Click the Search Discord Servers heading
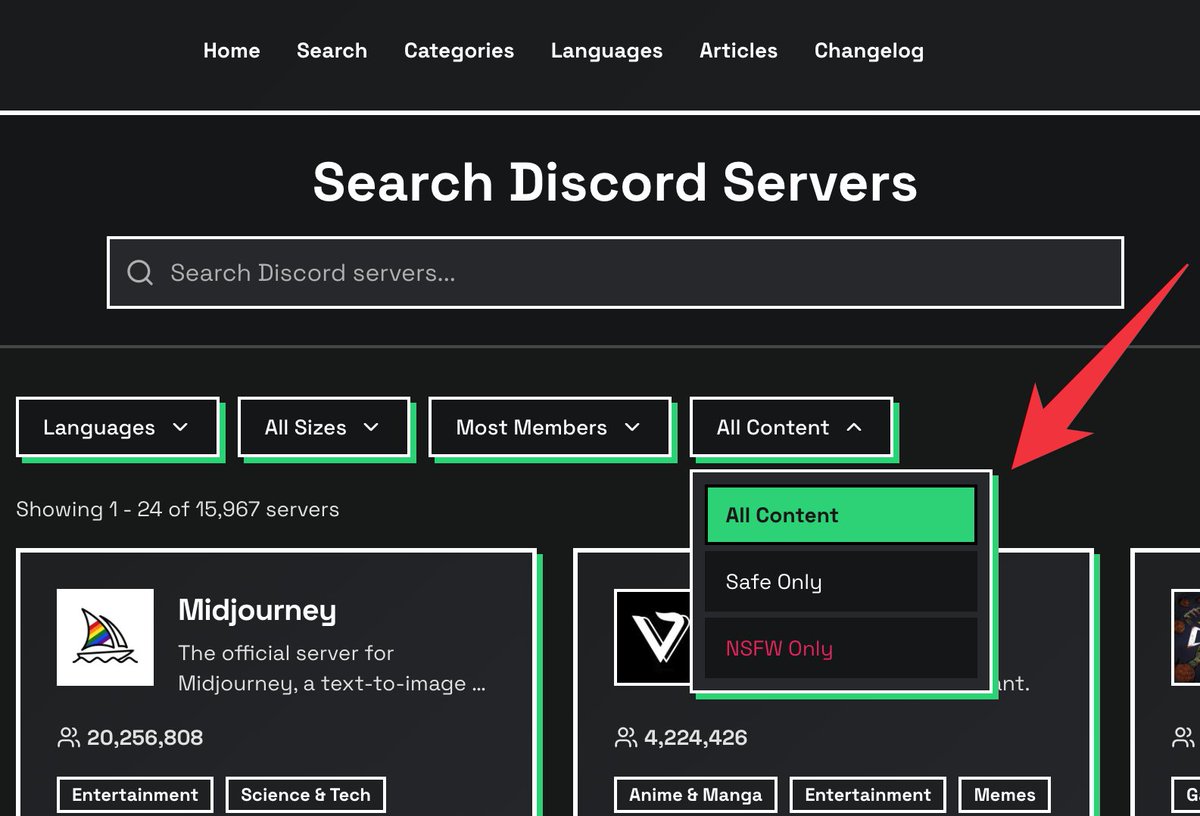1200x816 pixels. pyautogui.click(x=615, y=182)
